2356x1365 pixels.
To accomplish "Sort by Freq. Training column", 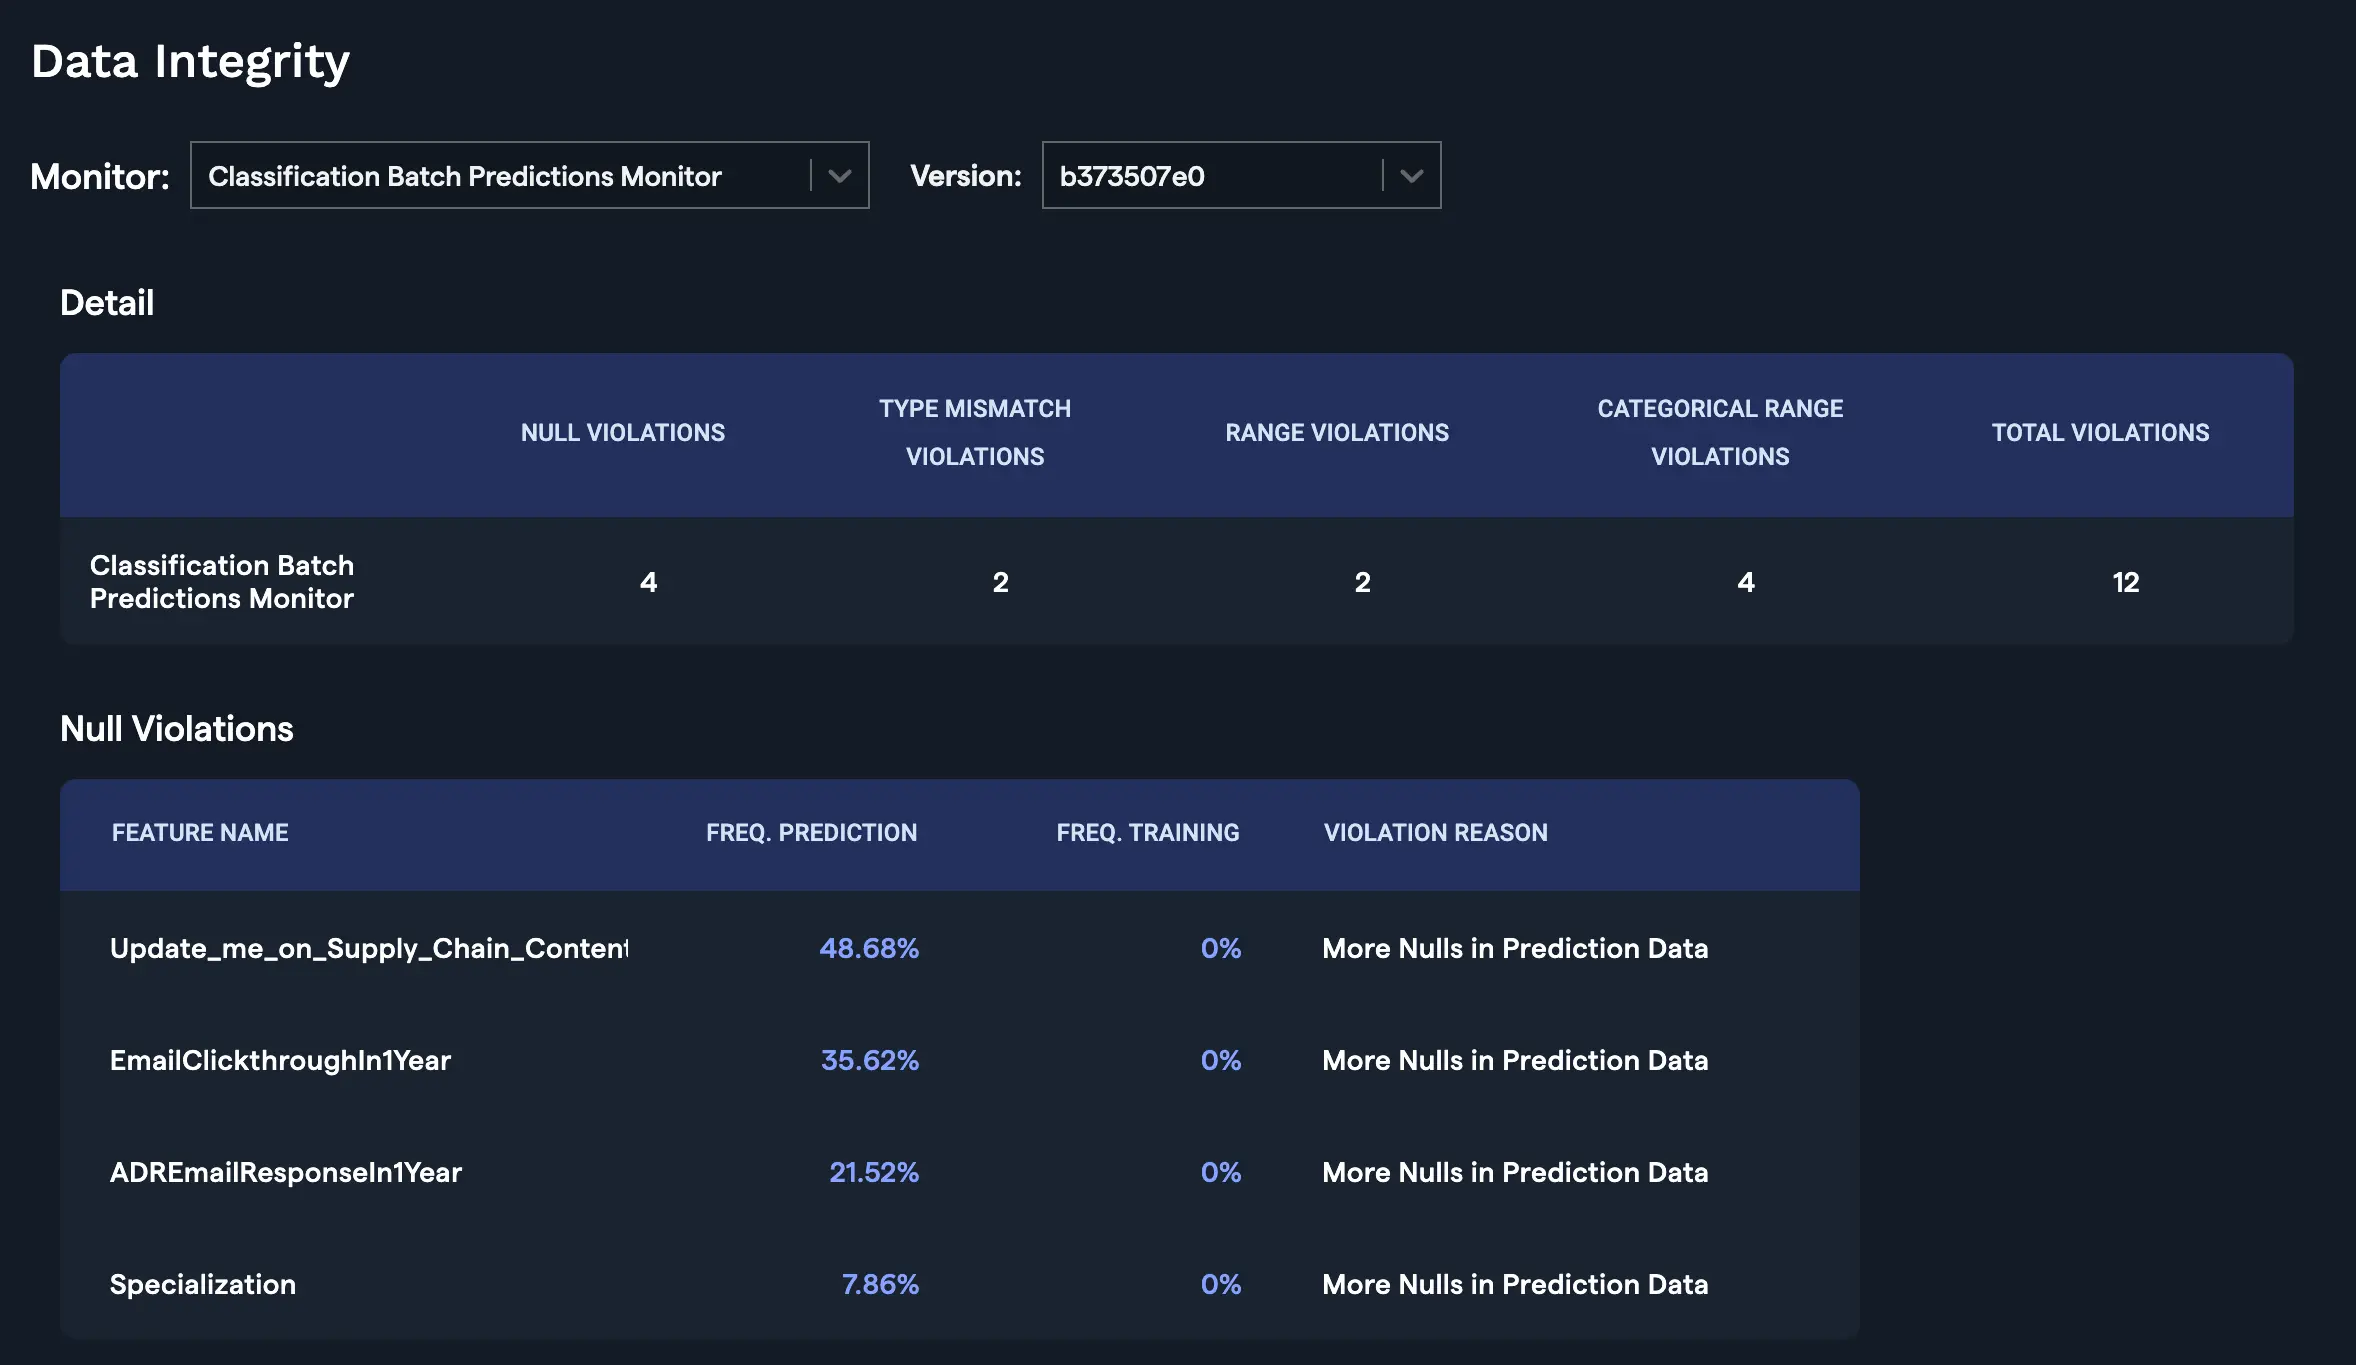I will pos(1147,833).
